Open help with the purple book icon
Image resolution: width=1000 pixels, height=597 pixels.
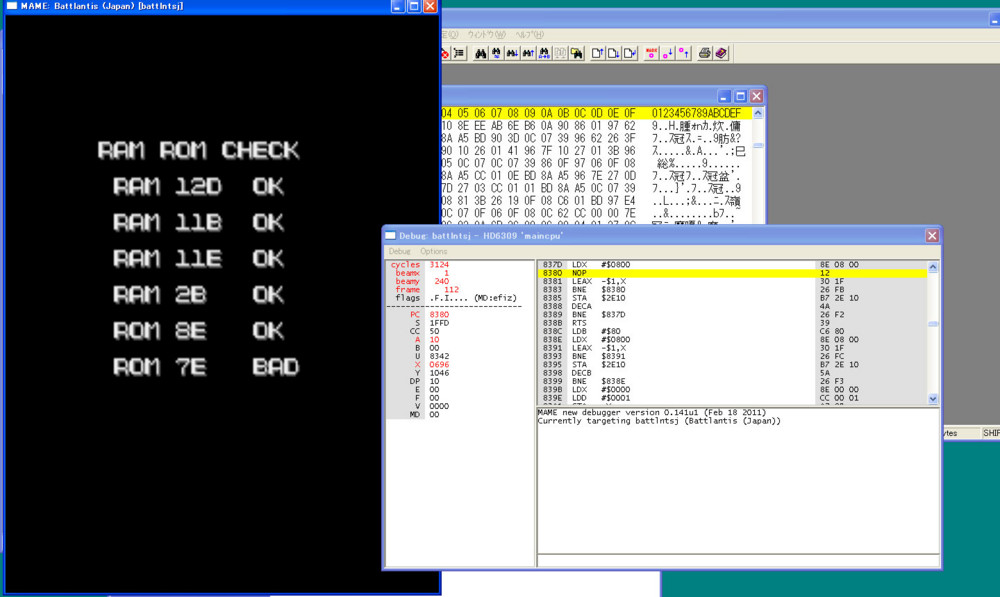(x=721, y=54)
